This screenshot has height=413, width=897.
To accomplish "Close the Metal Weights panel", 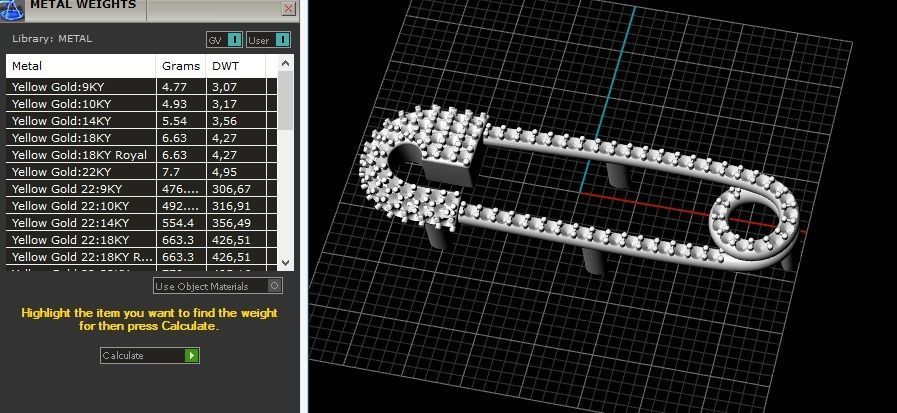I will pyautogui.click(x=289, y=8).
